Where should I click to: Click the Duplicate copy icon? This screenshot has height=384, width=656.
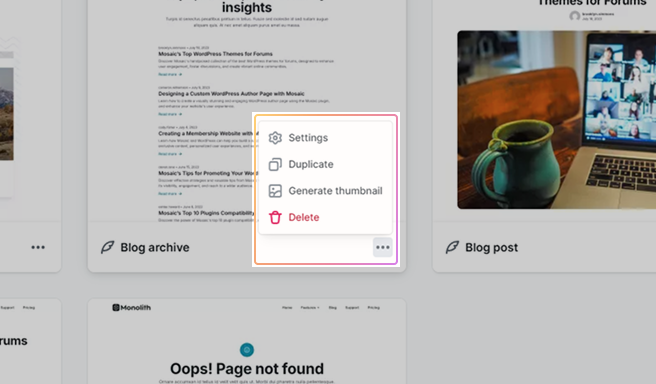pyautogui.click(x=275, y=164)
